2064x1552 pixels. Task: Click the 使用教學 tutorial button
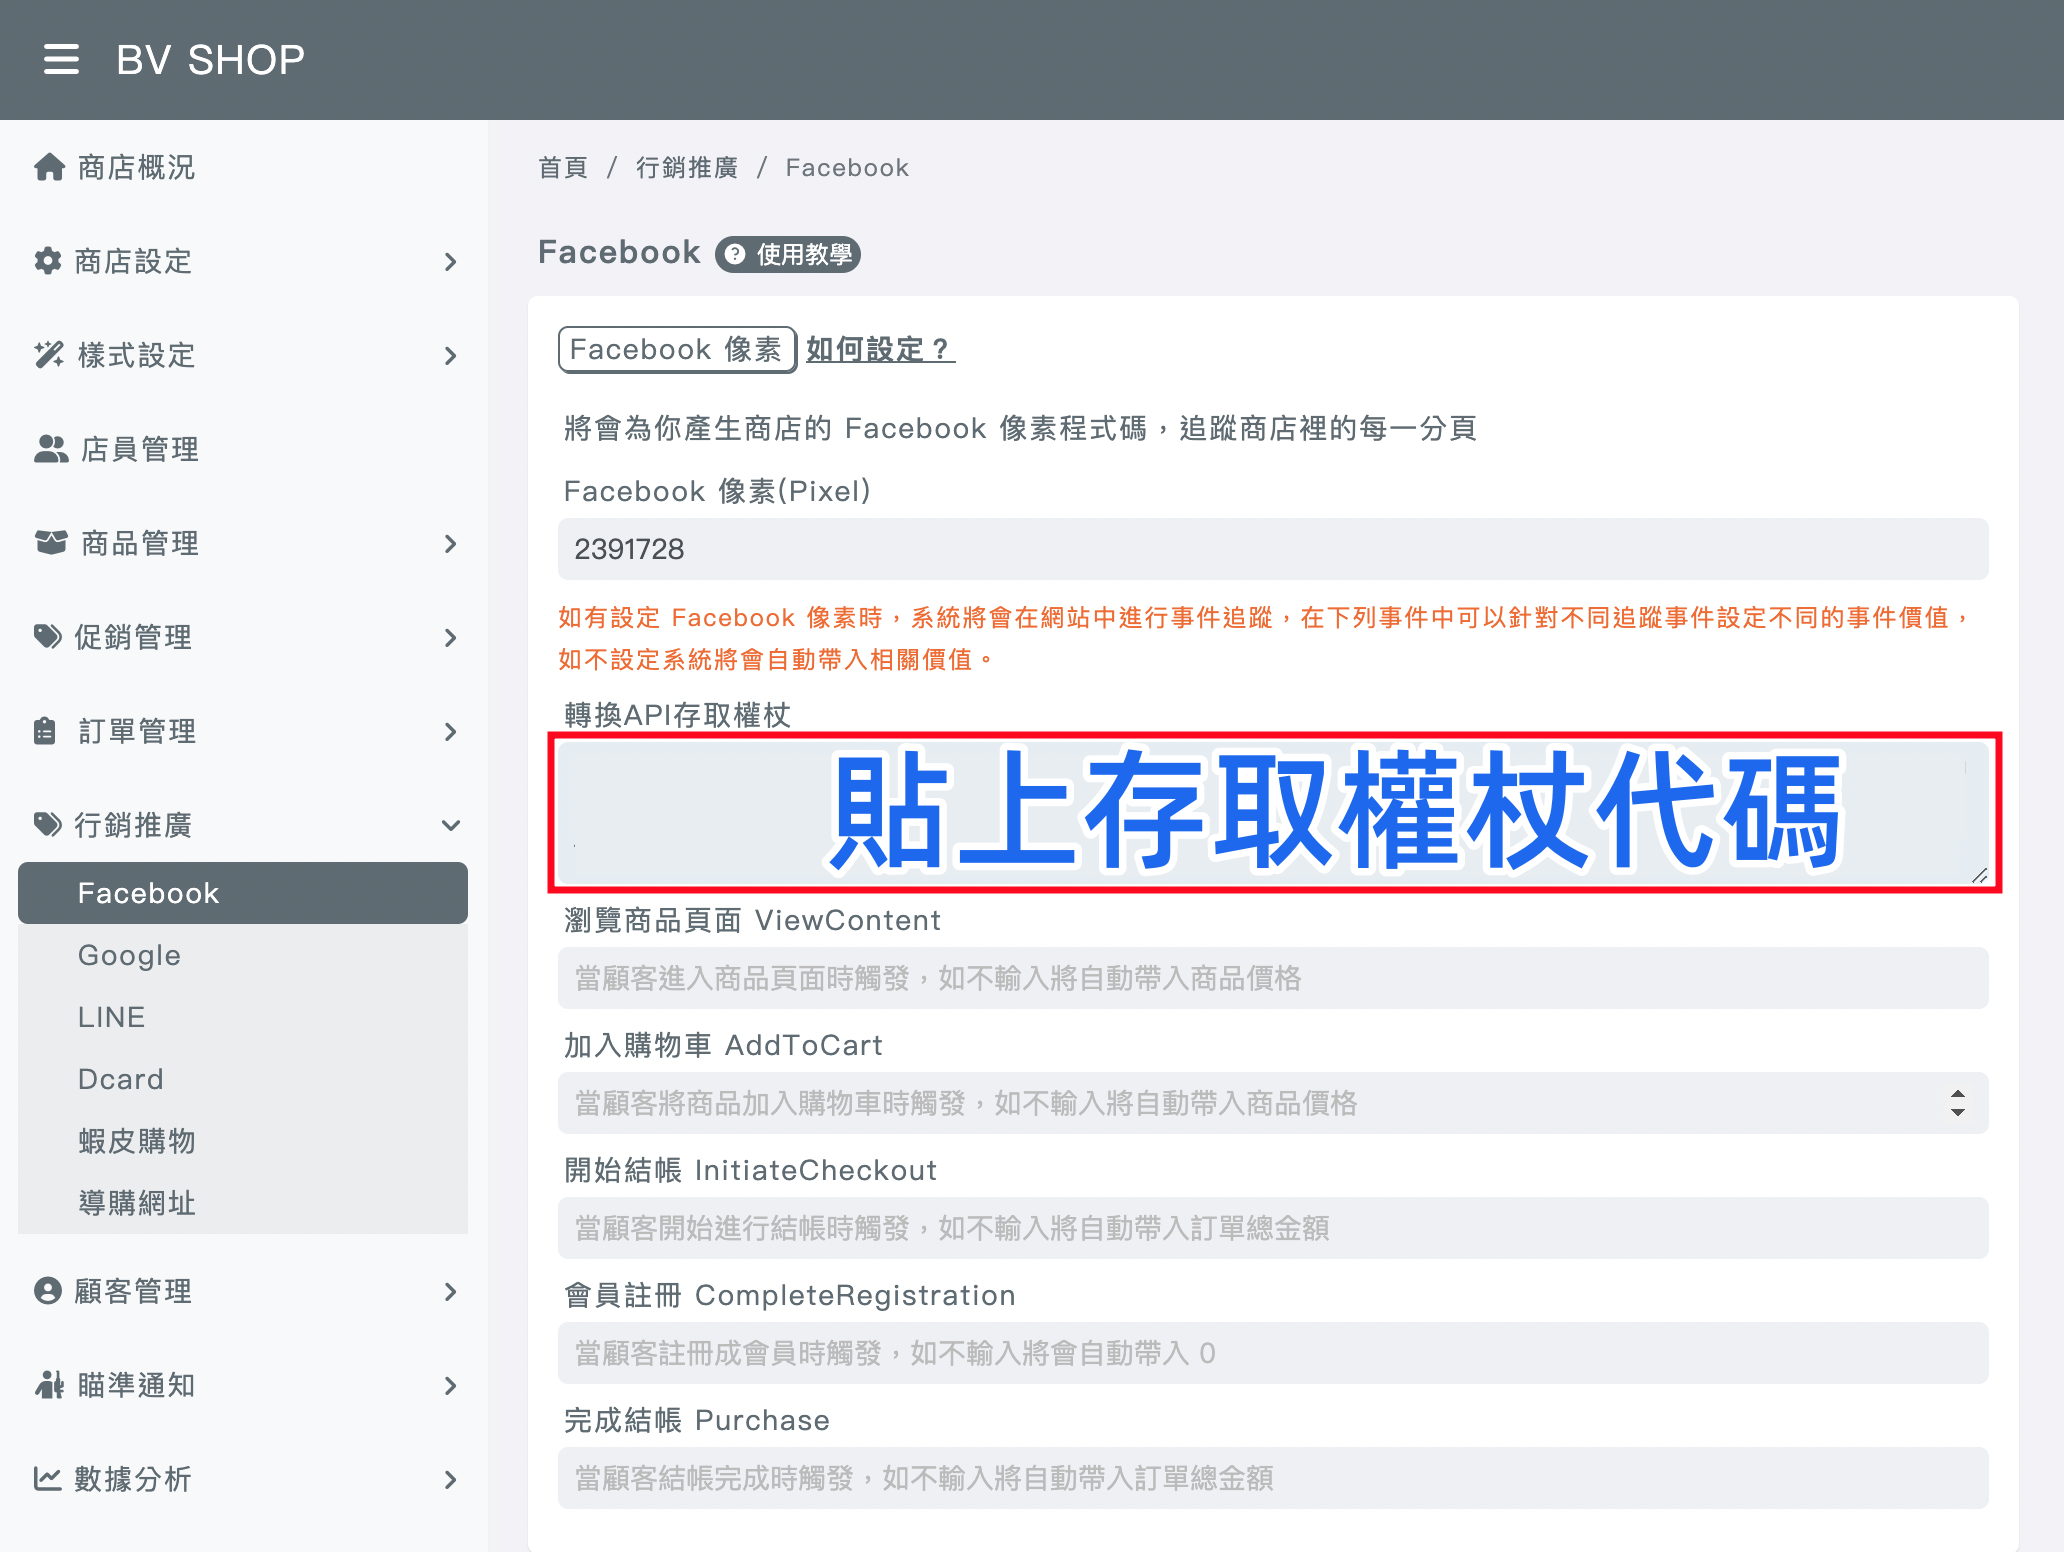click(x=788, y=254)
